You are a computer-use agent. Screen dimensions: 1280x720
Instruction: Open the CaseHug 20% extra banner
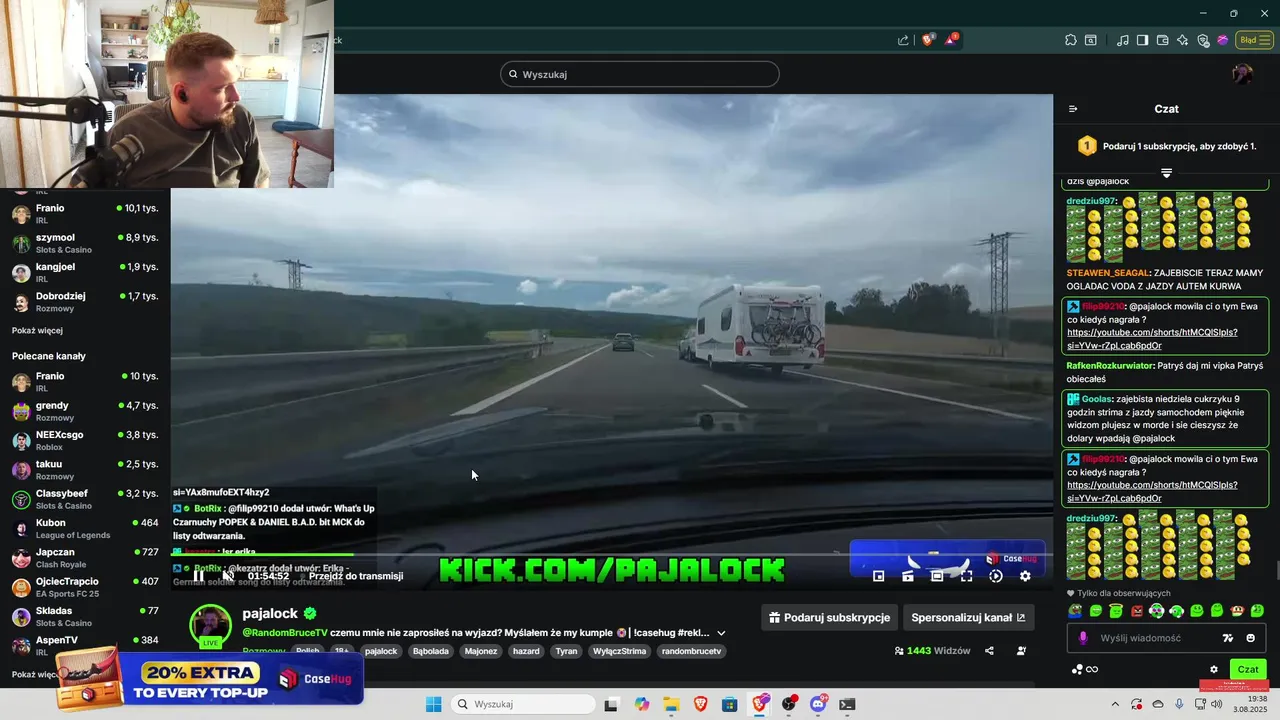[x=209, y=679]
